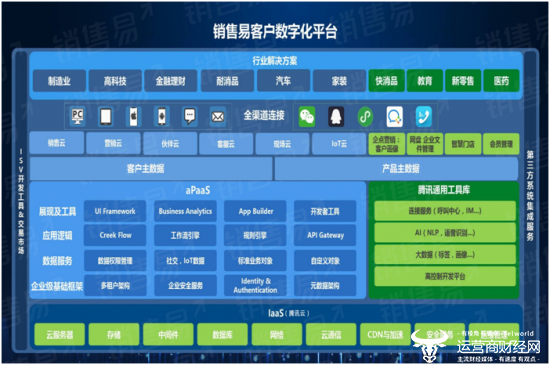The width and height of the screenshot is (550, 365).
Task: Open the Business Analytics block
Action: [185, 211]
